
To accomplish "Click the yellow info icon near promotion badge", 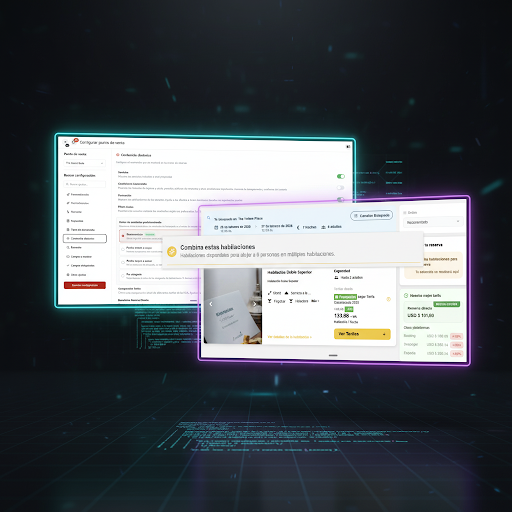I will pos(388,299).
